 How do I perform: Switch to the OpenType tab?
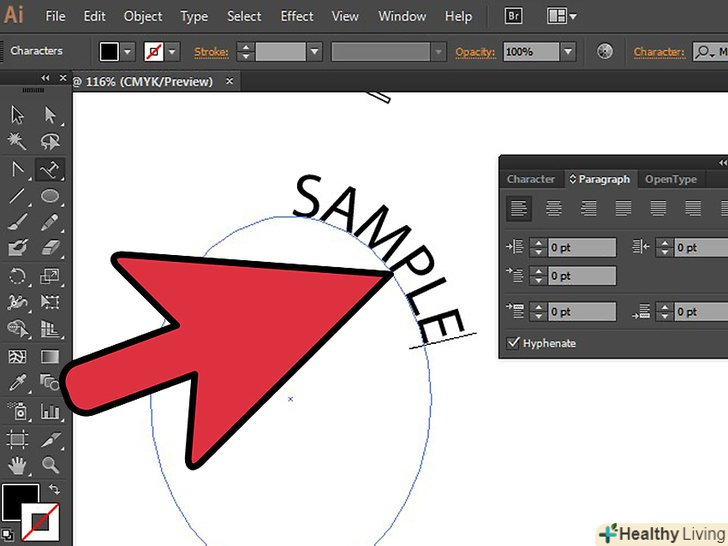point(671,179)
